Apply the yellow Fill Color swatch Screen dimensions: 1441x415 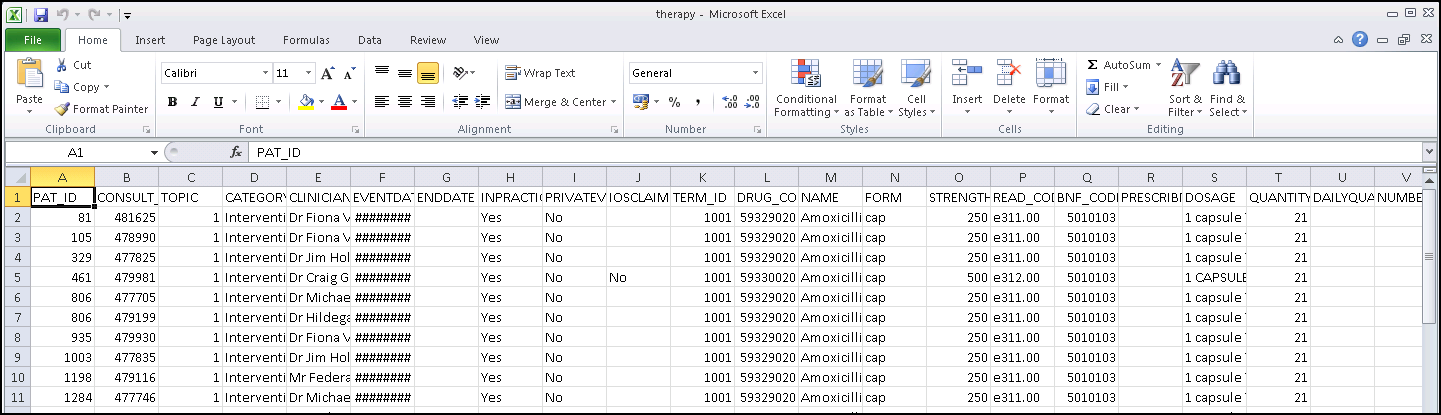click(x=307, y=102)
